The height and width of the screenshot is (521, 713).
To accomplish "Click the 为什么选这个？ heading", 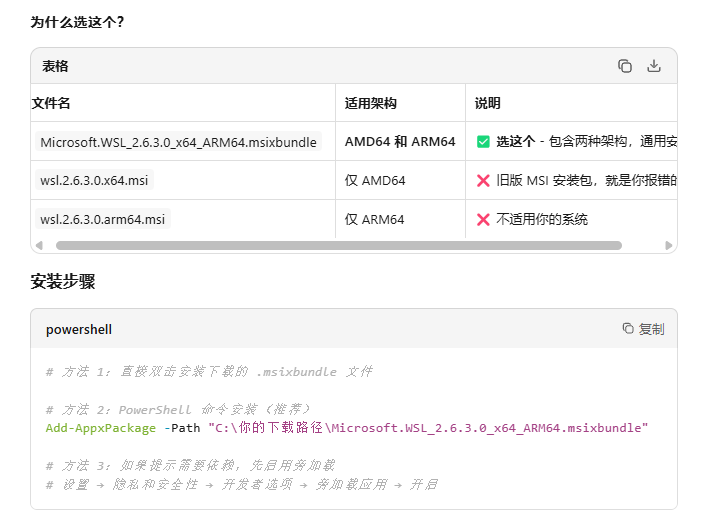I will [77, 22].
